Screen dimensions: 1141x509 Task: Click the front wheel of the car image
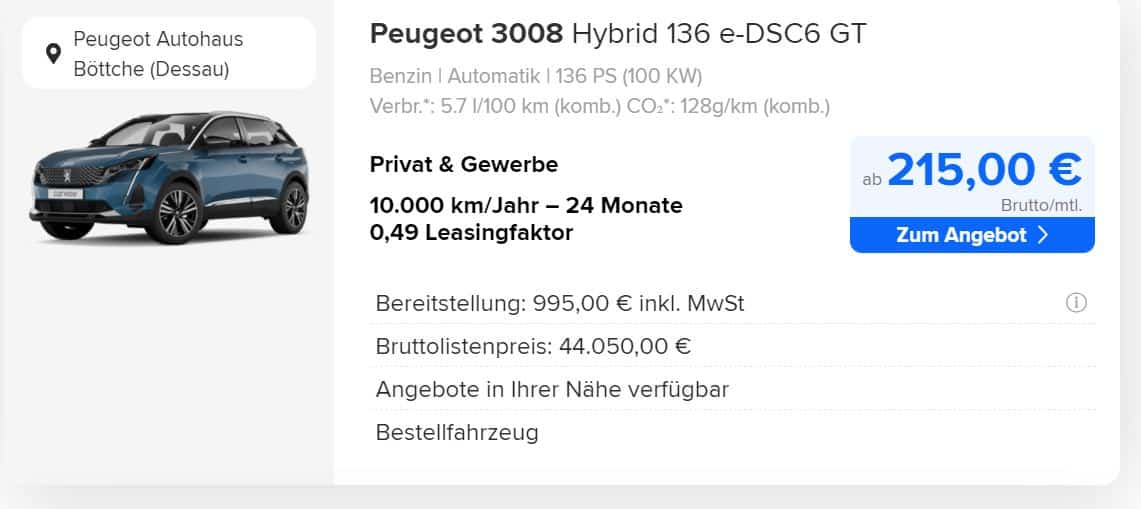175,212
